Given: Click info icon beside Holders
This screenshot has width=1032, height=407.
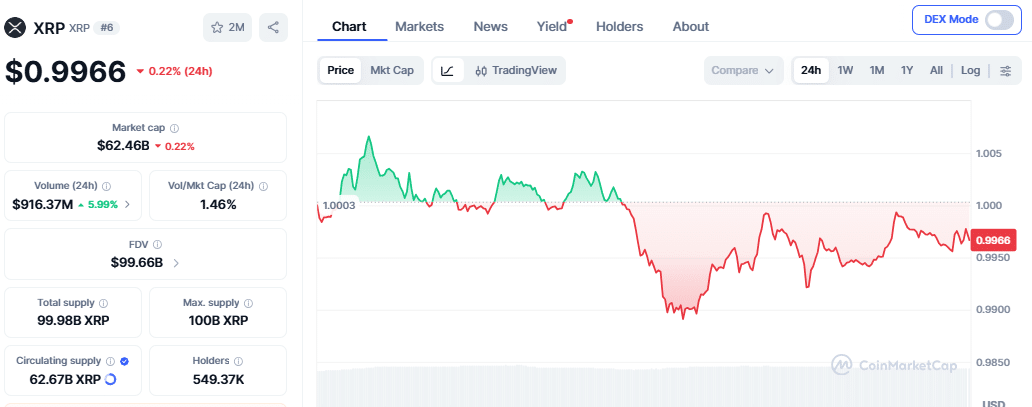Looking at the screenshot, I should tap(238, 361).
